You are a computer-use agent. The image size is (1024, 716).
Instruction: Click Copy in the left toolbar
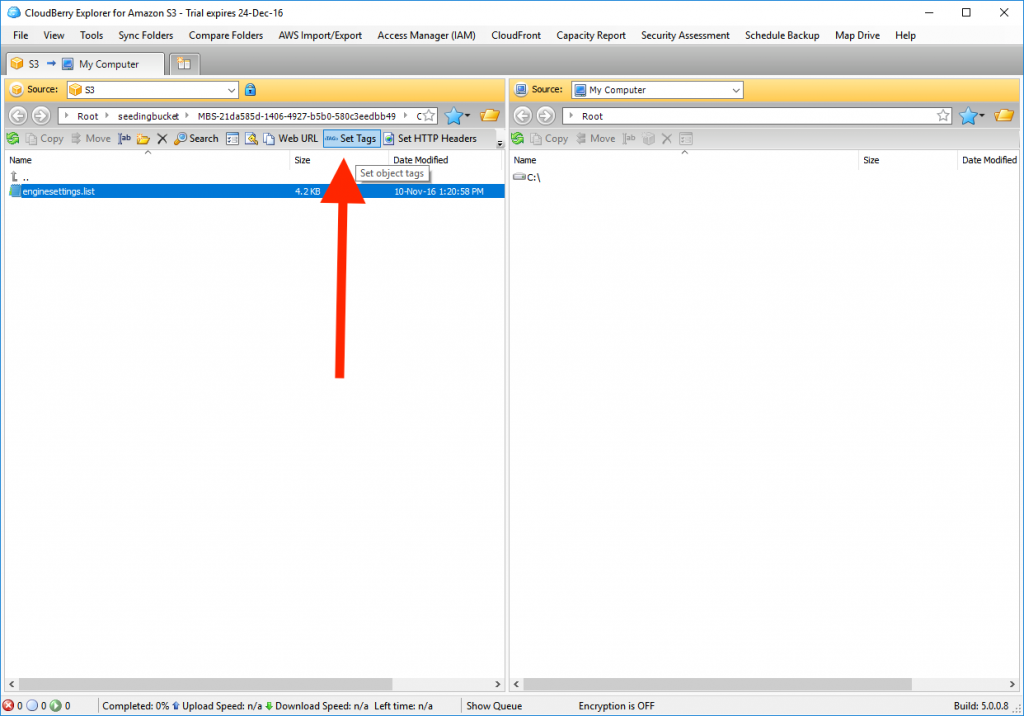[44, 138]
